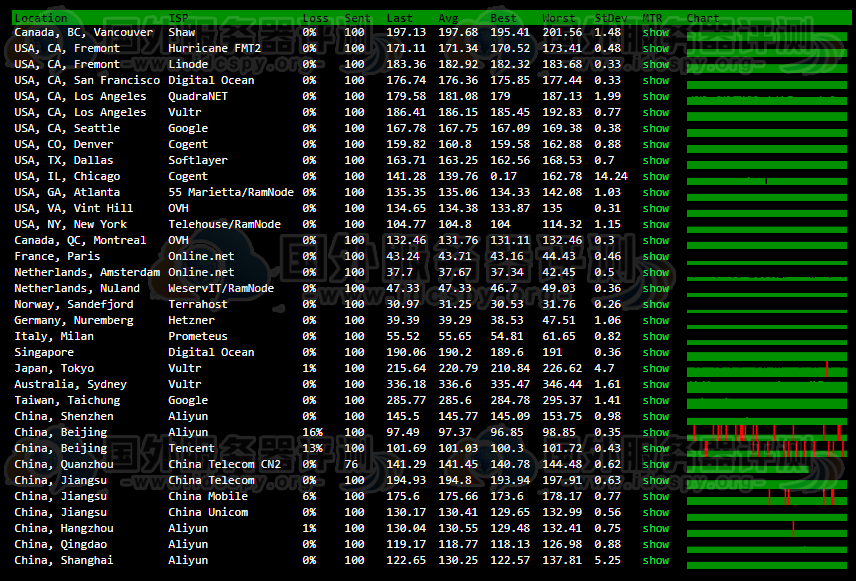Open show link for Nuremberg Hetzner
Screen dimensions: 856x581
(x=656, y=320)
